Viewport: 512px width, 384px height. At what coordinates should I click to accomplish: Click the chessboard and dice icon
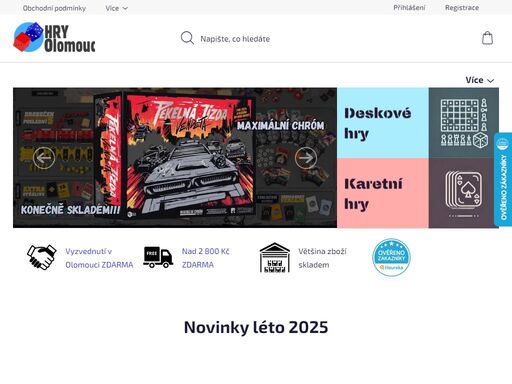pos(464,123)
